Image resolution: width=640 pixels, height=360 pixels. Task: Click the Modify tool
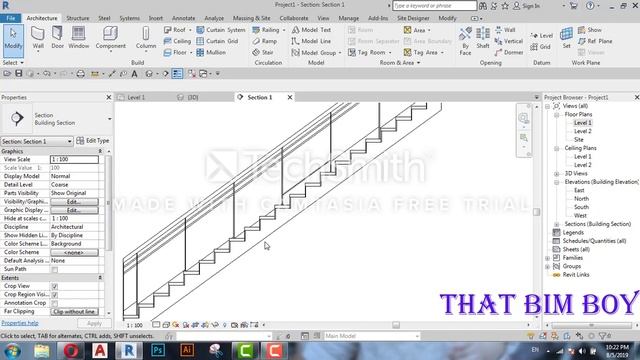click(x=13, y=40)
